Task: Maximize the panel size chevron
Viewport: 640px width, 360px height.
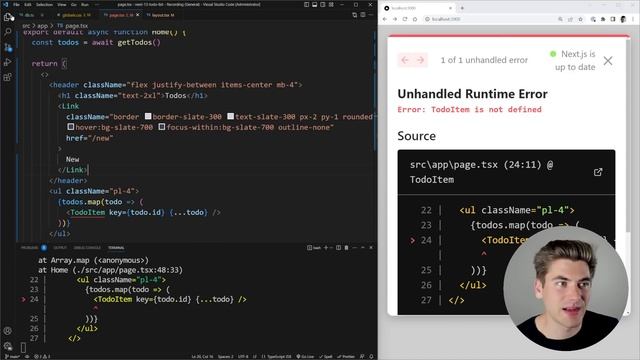Action: (x=362, y=247)
